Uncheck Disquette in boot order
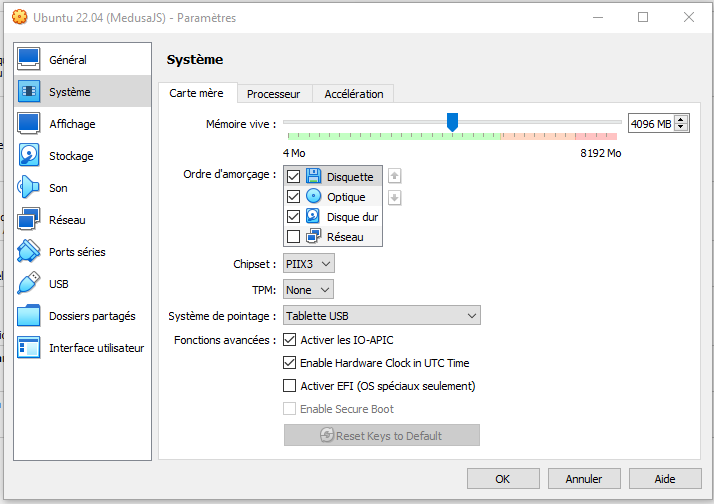This screenshot has width=714, height=504. 293,176
